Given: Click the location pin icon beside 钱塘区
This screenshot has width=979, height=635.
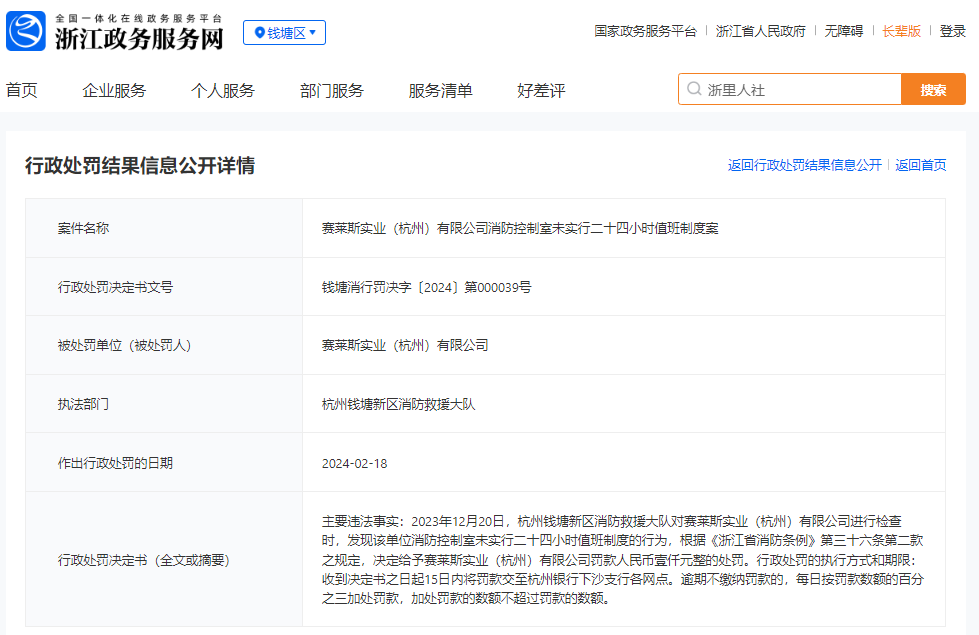Looking at the screenshot, I should (260, 32).
